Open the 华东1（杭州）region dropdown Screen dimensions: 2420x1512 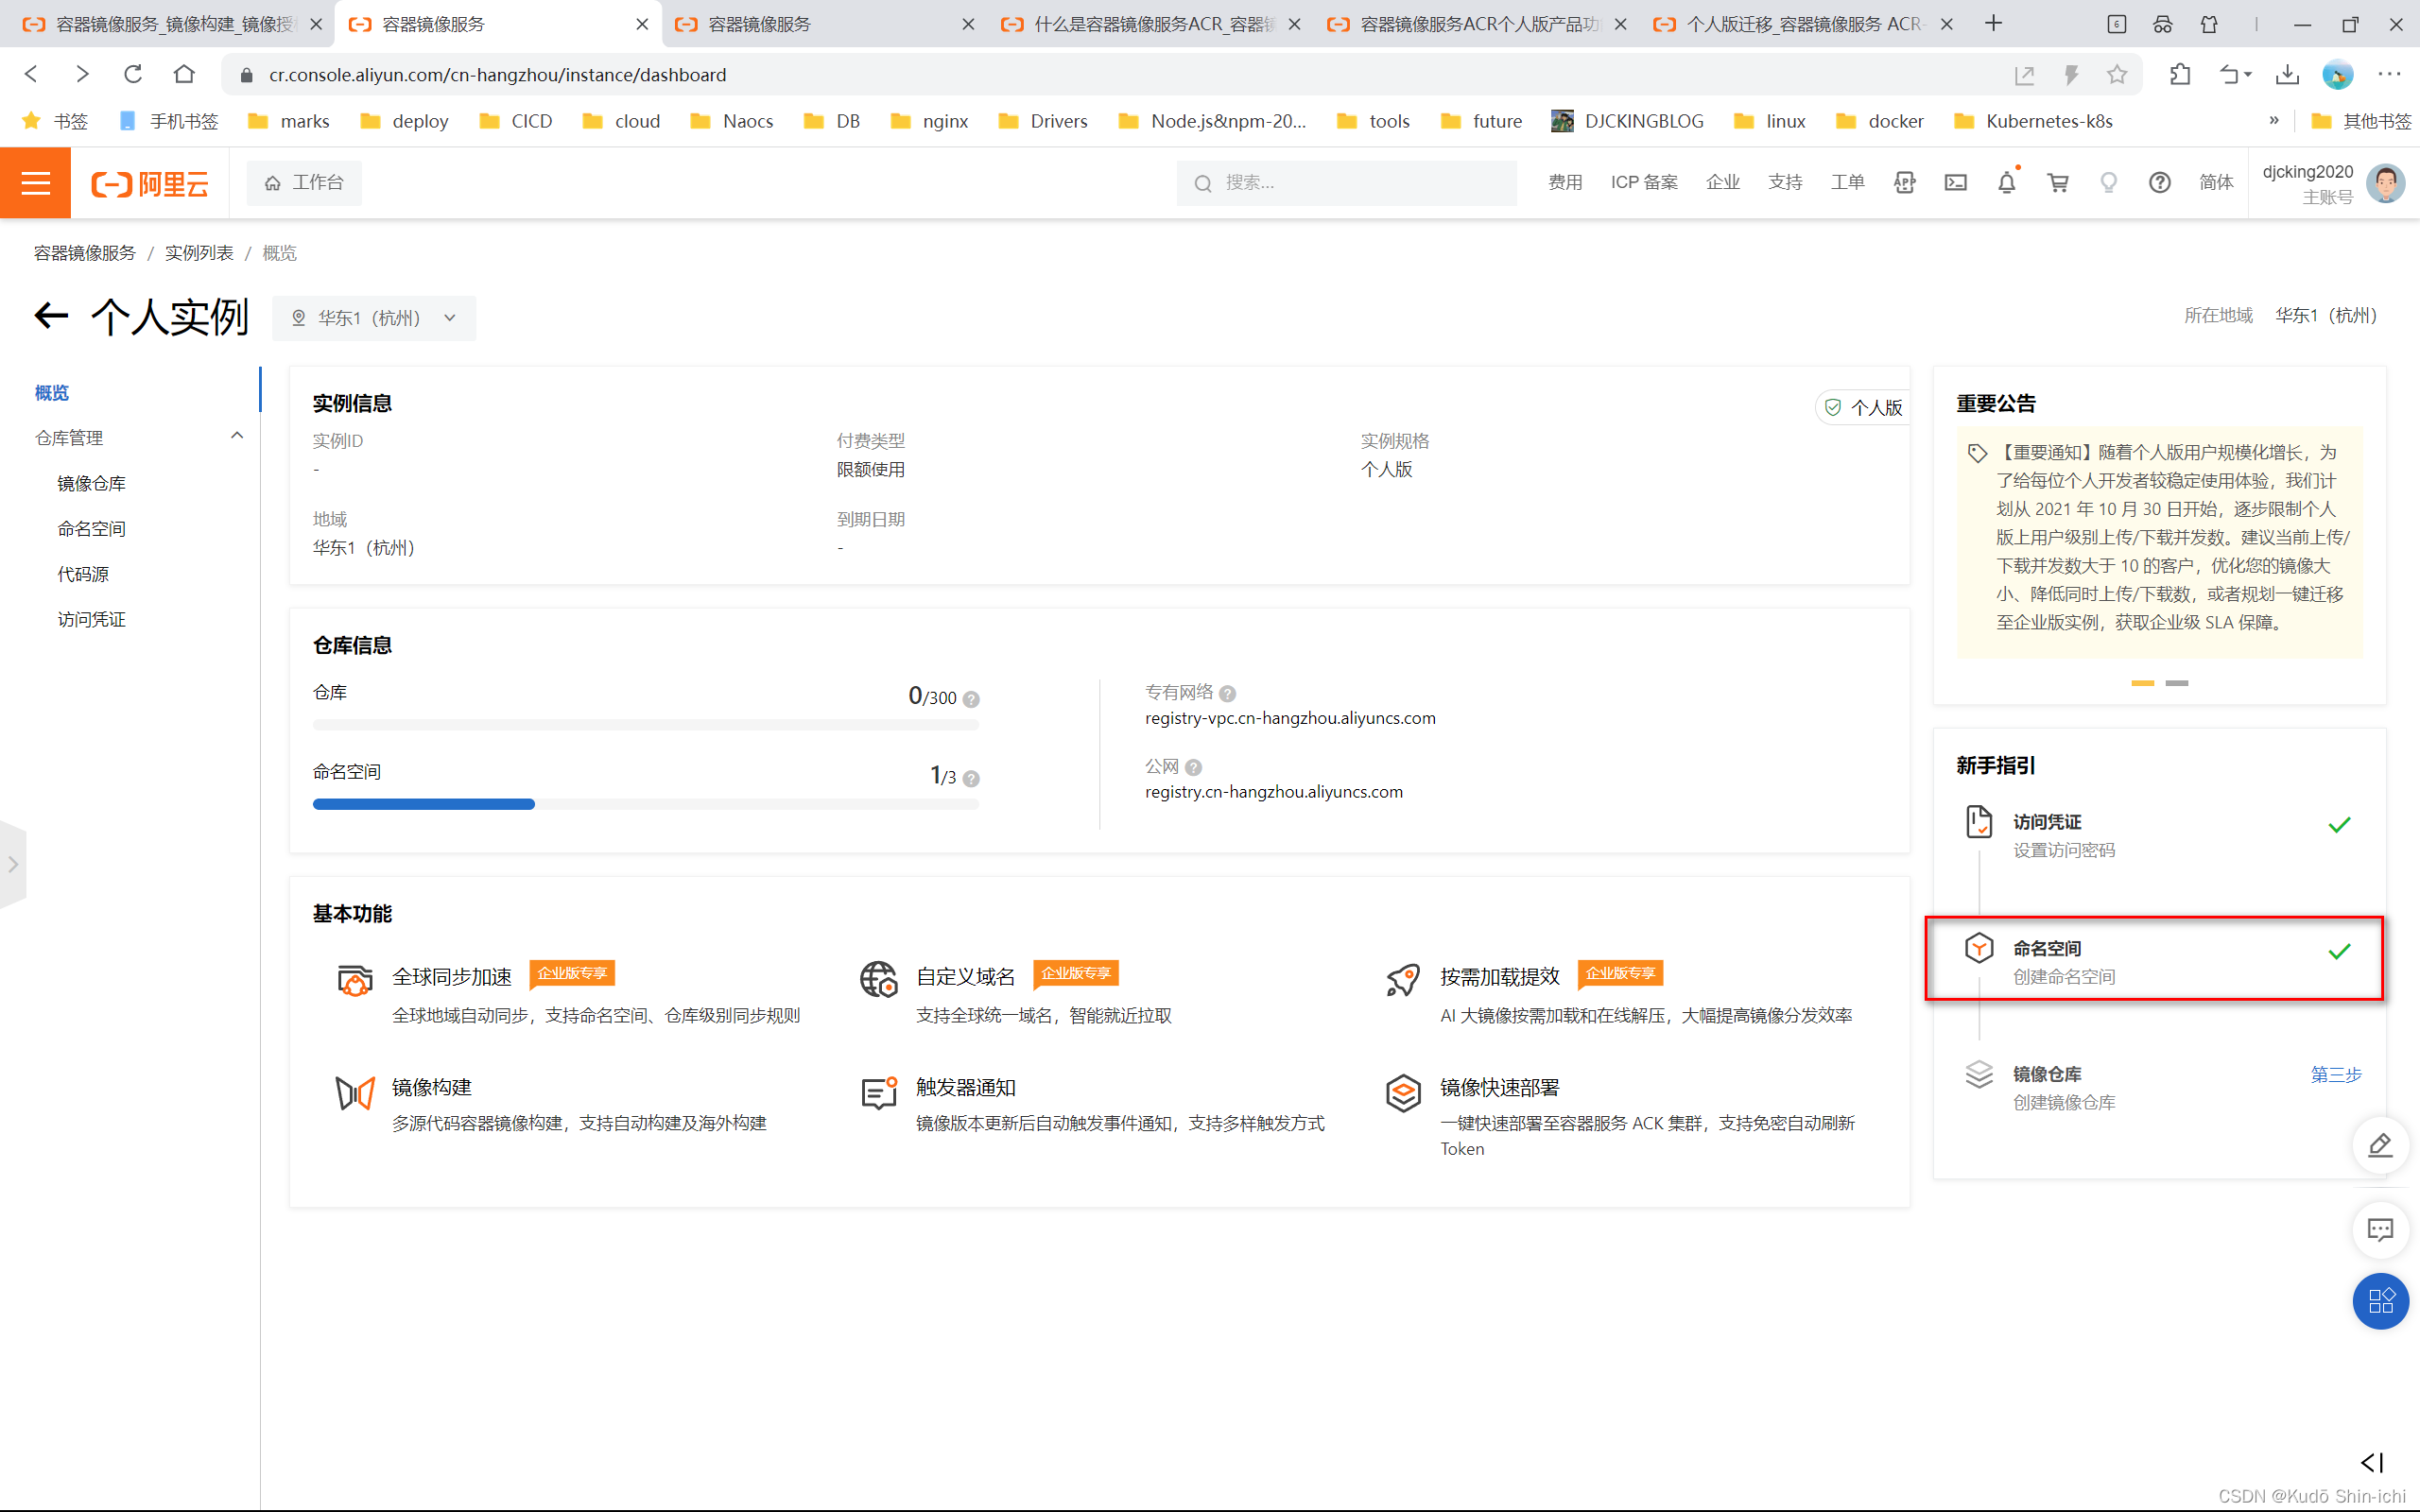[374, 318]
